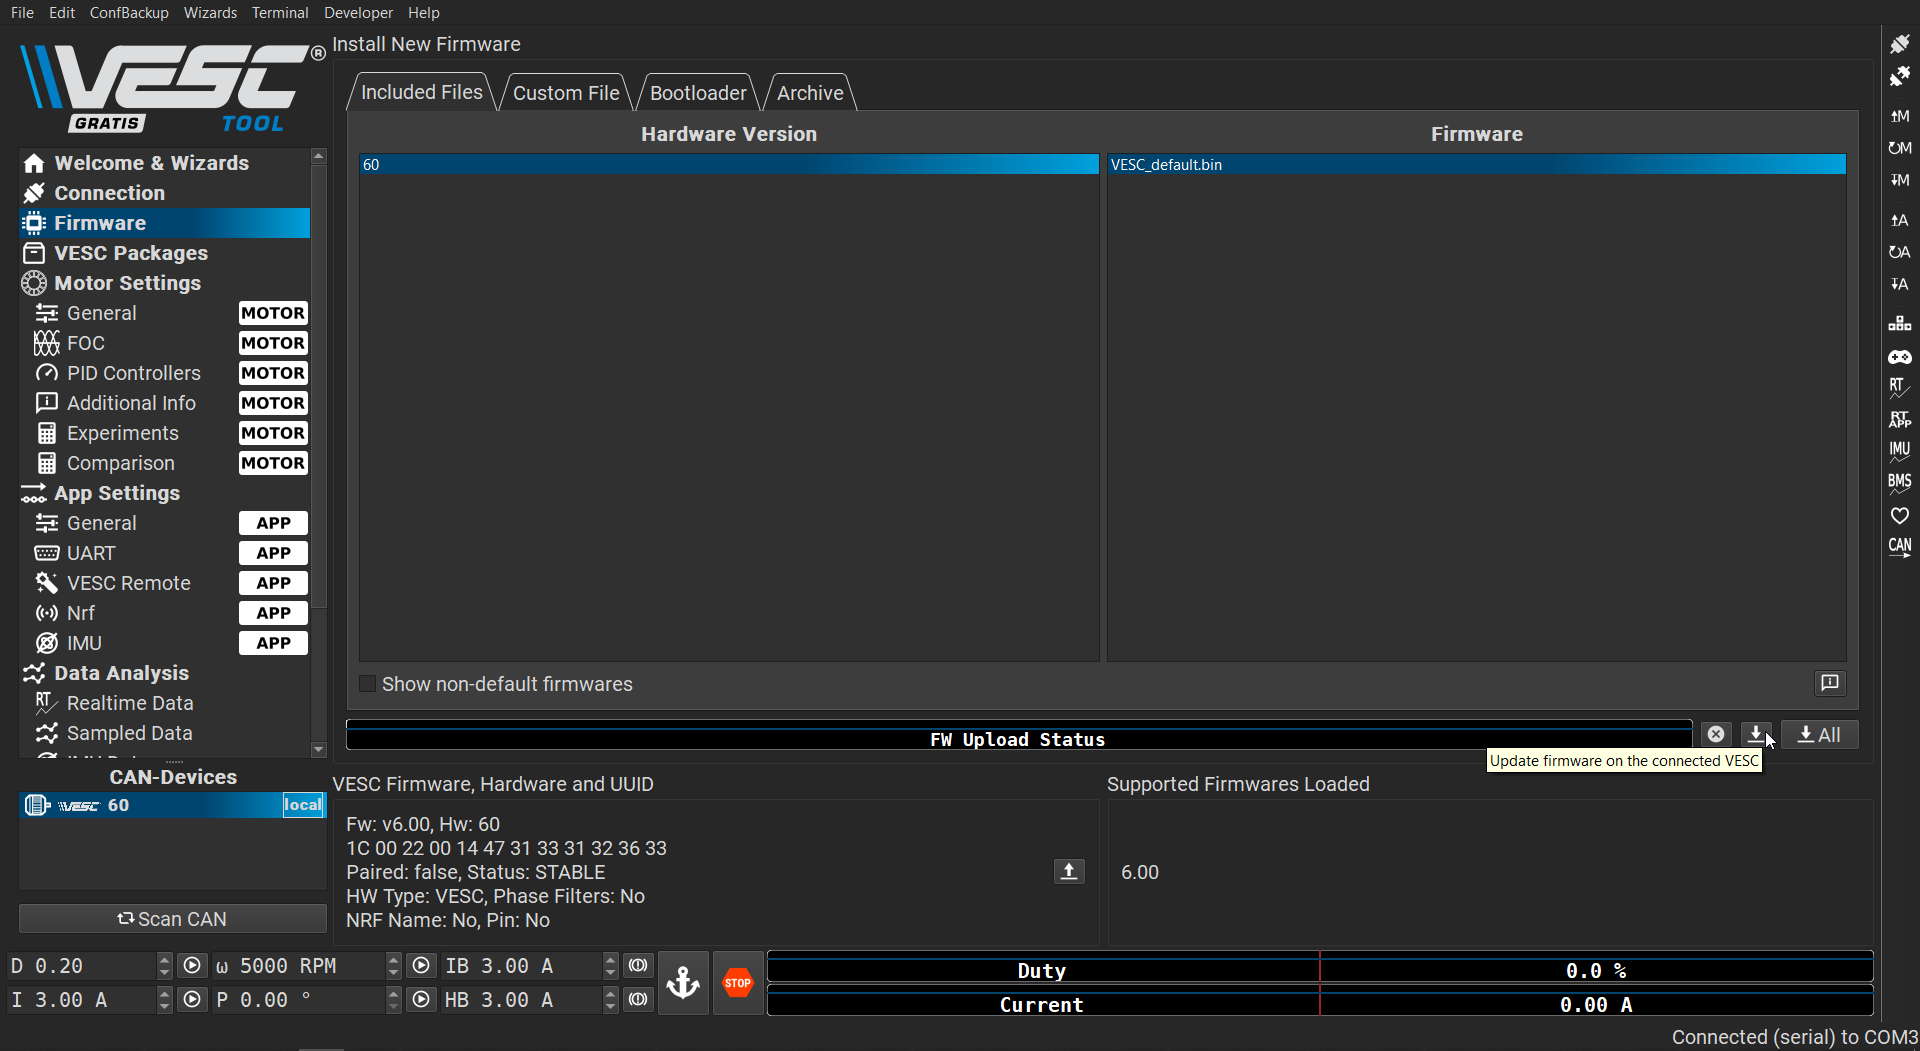The height and width of the screenshot is (1051, 1920).
Task: Apply brake current button next to IB 3.00 A
Action: click(x=638, y=966)
